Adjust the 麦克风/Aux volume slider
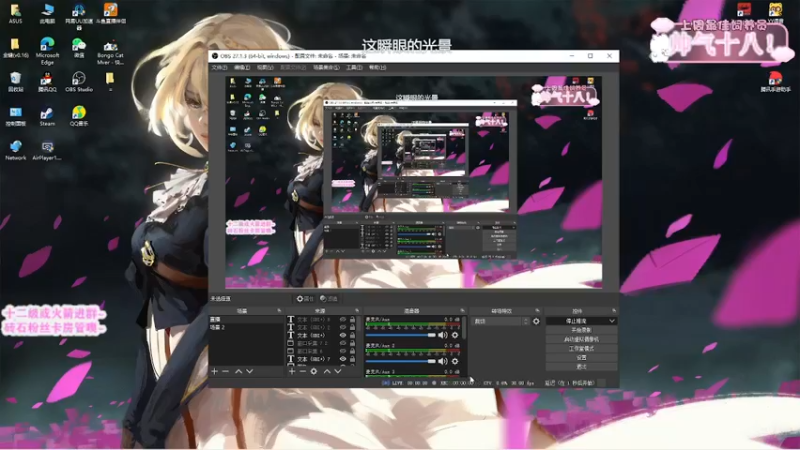Screen dimensions: 800x450 (401, 335)
